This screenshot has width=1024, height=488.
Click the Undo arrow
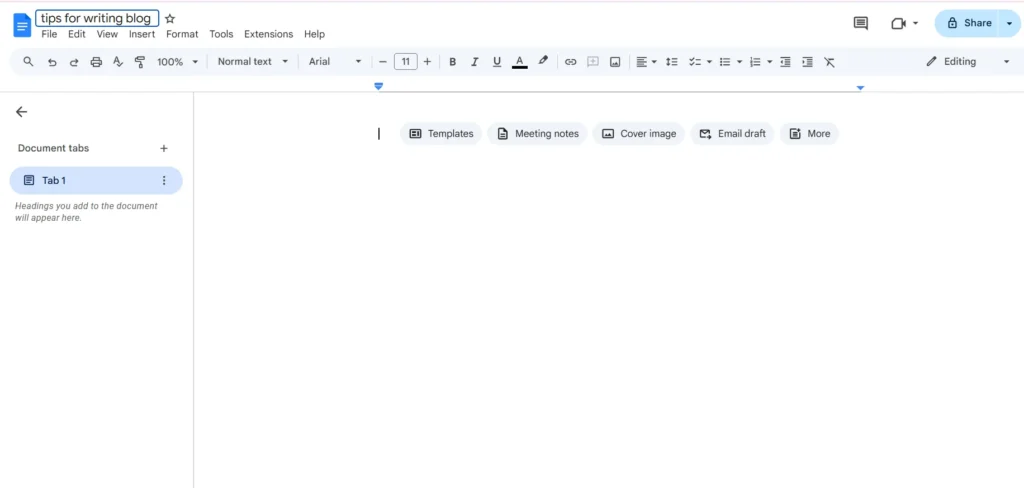point(52,62)
